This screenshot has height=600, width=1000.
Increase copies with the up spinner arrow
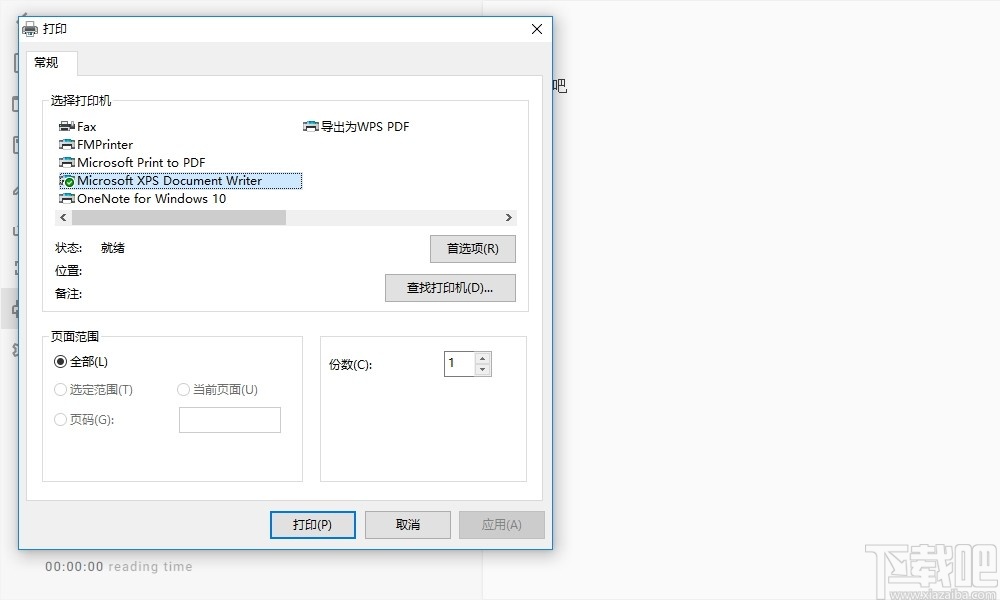click(x=483, y=358)
